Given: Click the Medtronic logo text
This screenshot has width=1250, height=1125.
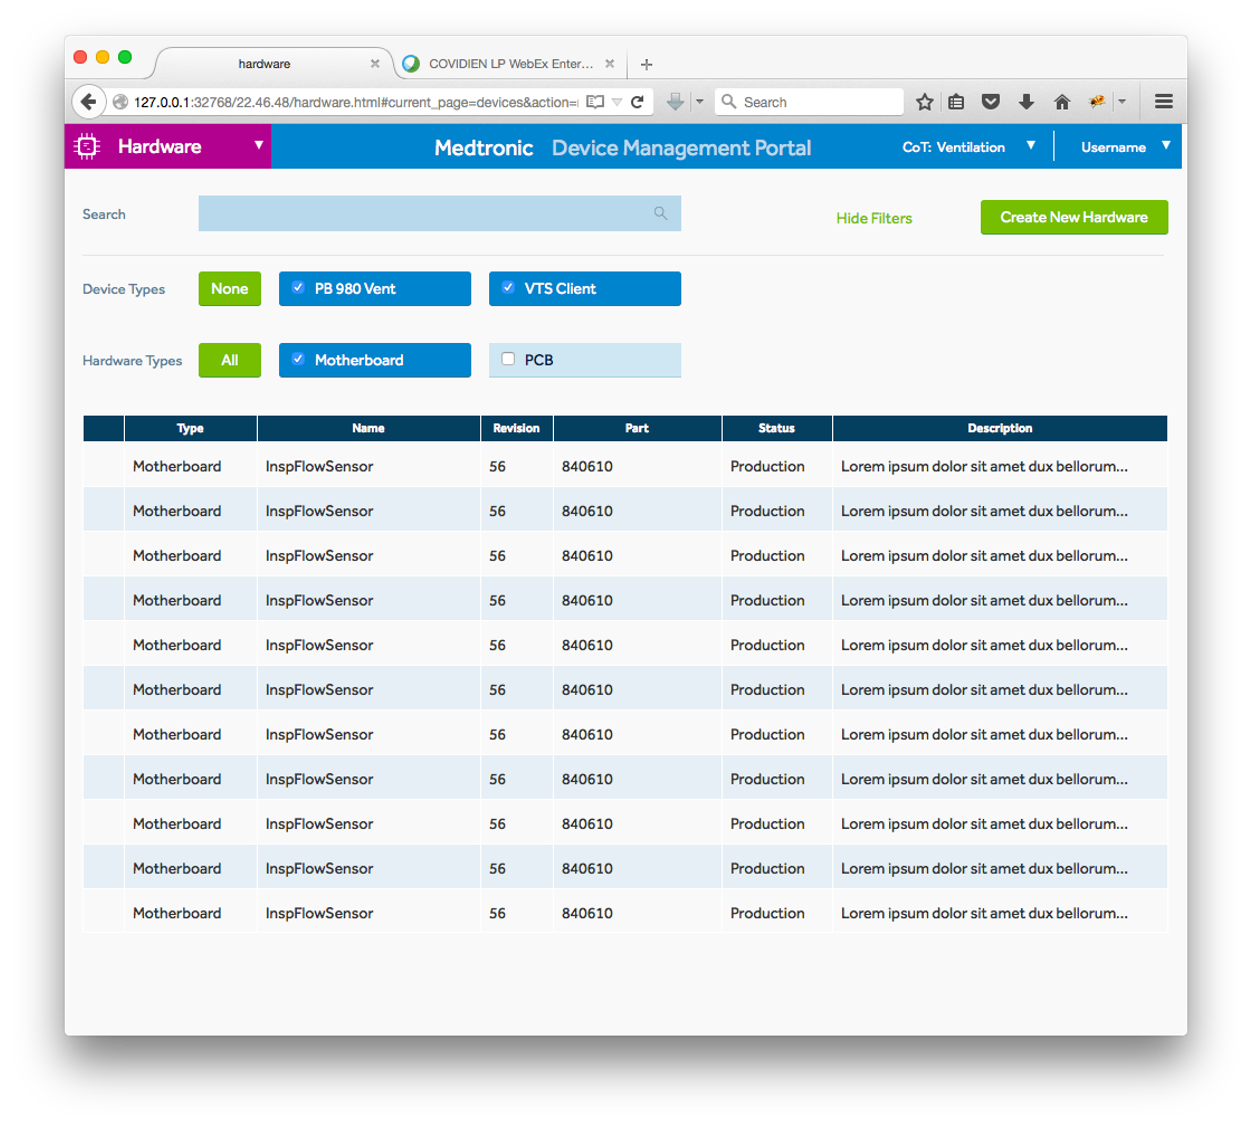Looking at the screenshot, I should [x=484, y=148].
